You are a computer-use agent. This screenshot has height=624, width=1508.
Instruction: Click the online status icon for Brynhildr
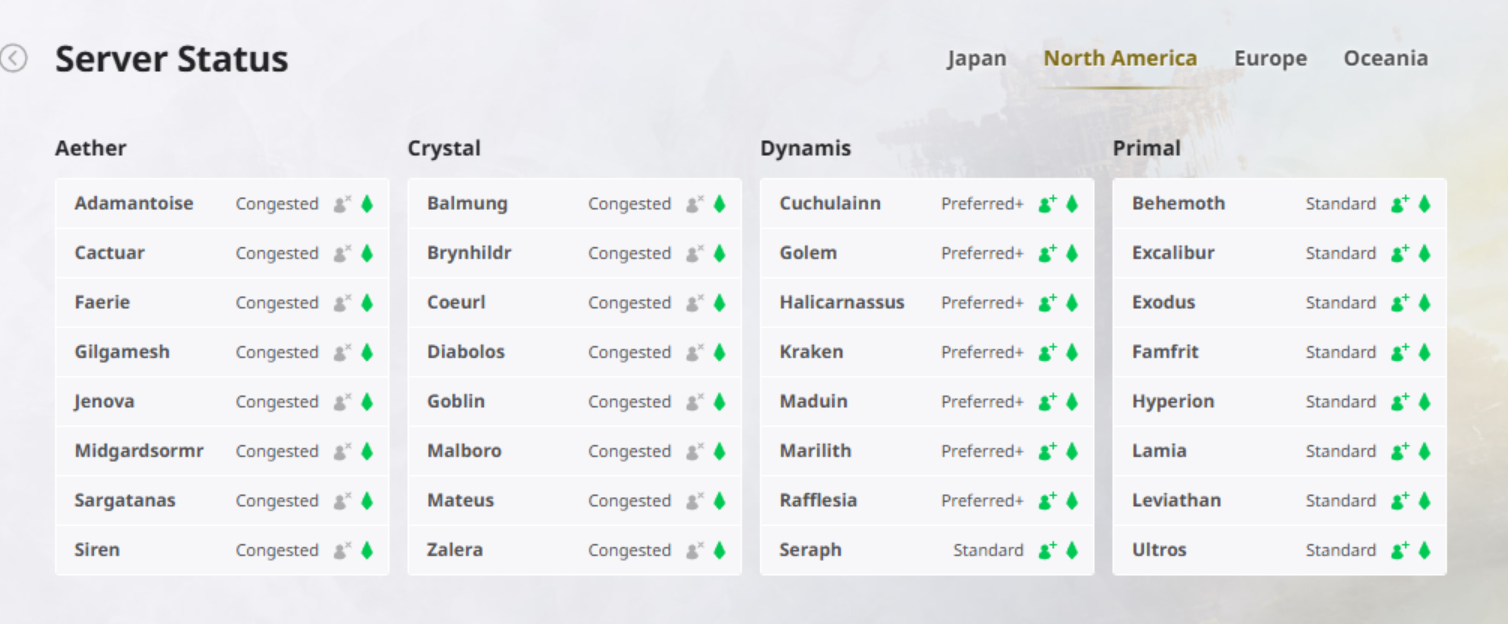click(719, 253)
